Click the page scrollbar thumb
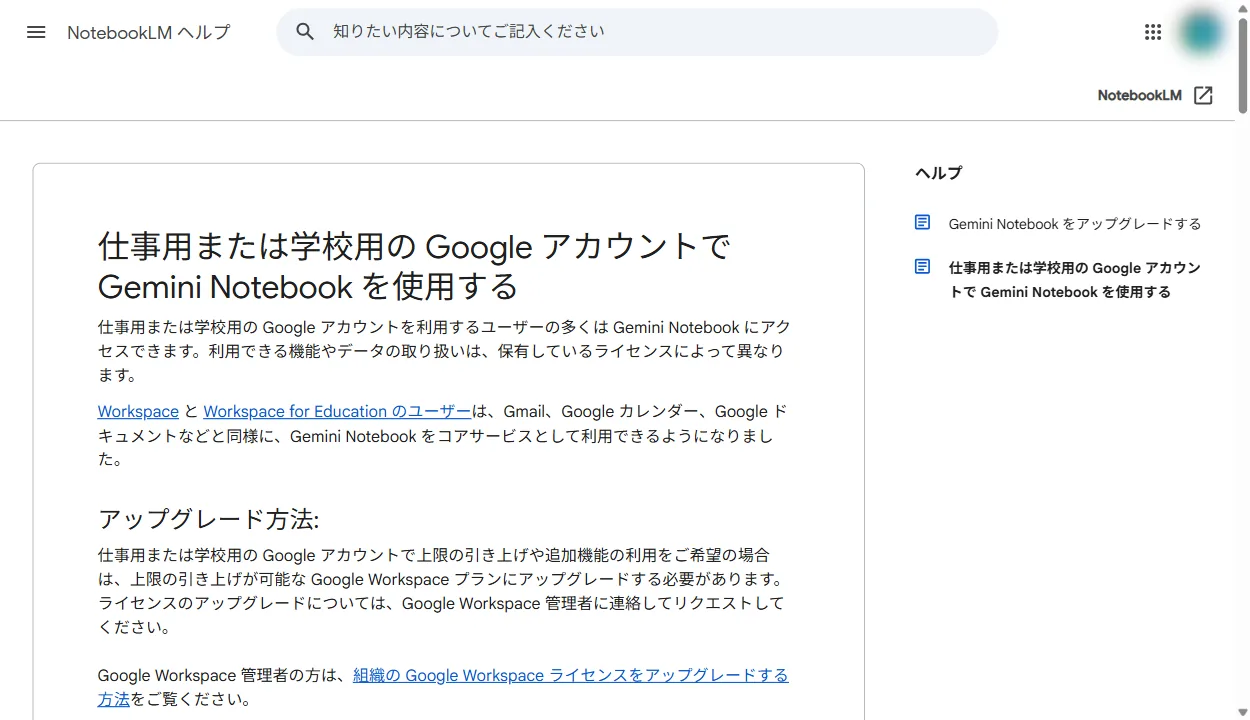Screen dimensions: 1250x720 tap(1243, 65)
